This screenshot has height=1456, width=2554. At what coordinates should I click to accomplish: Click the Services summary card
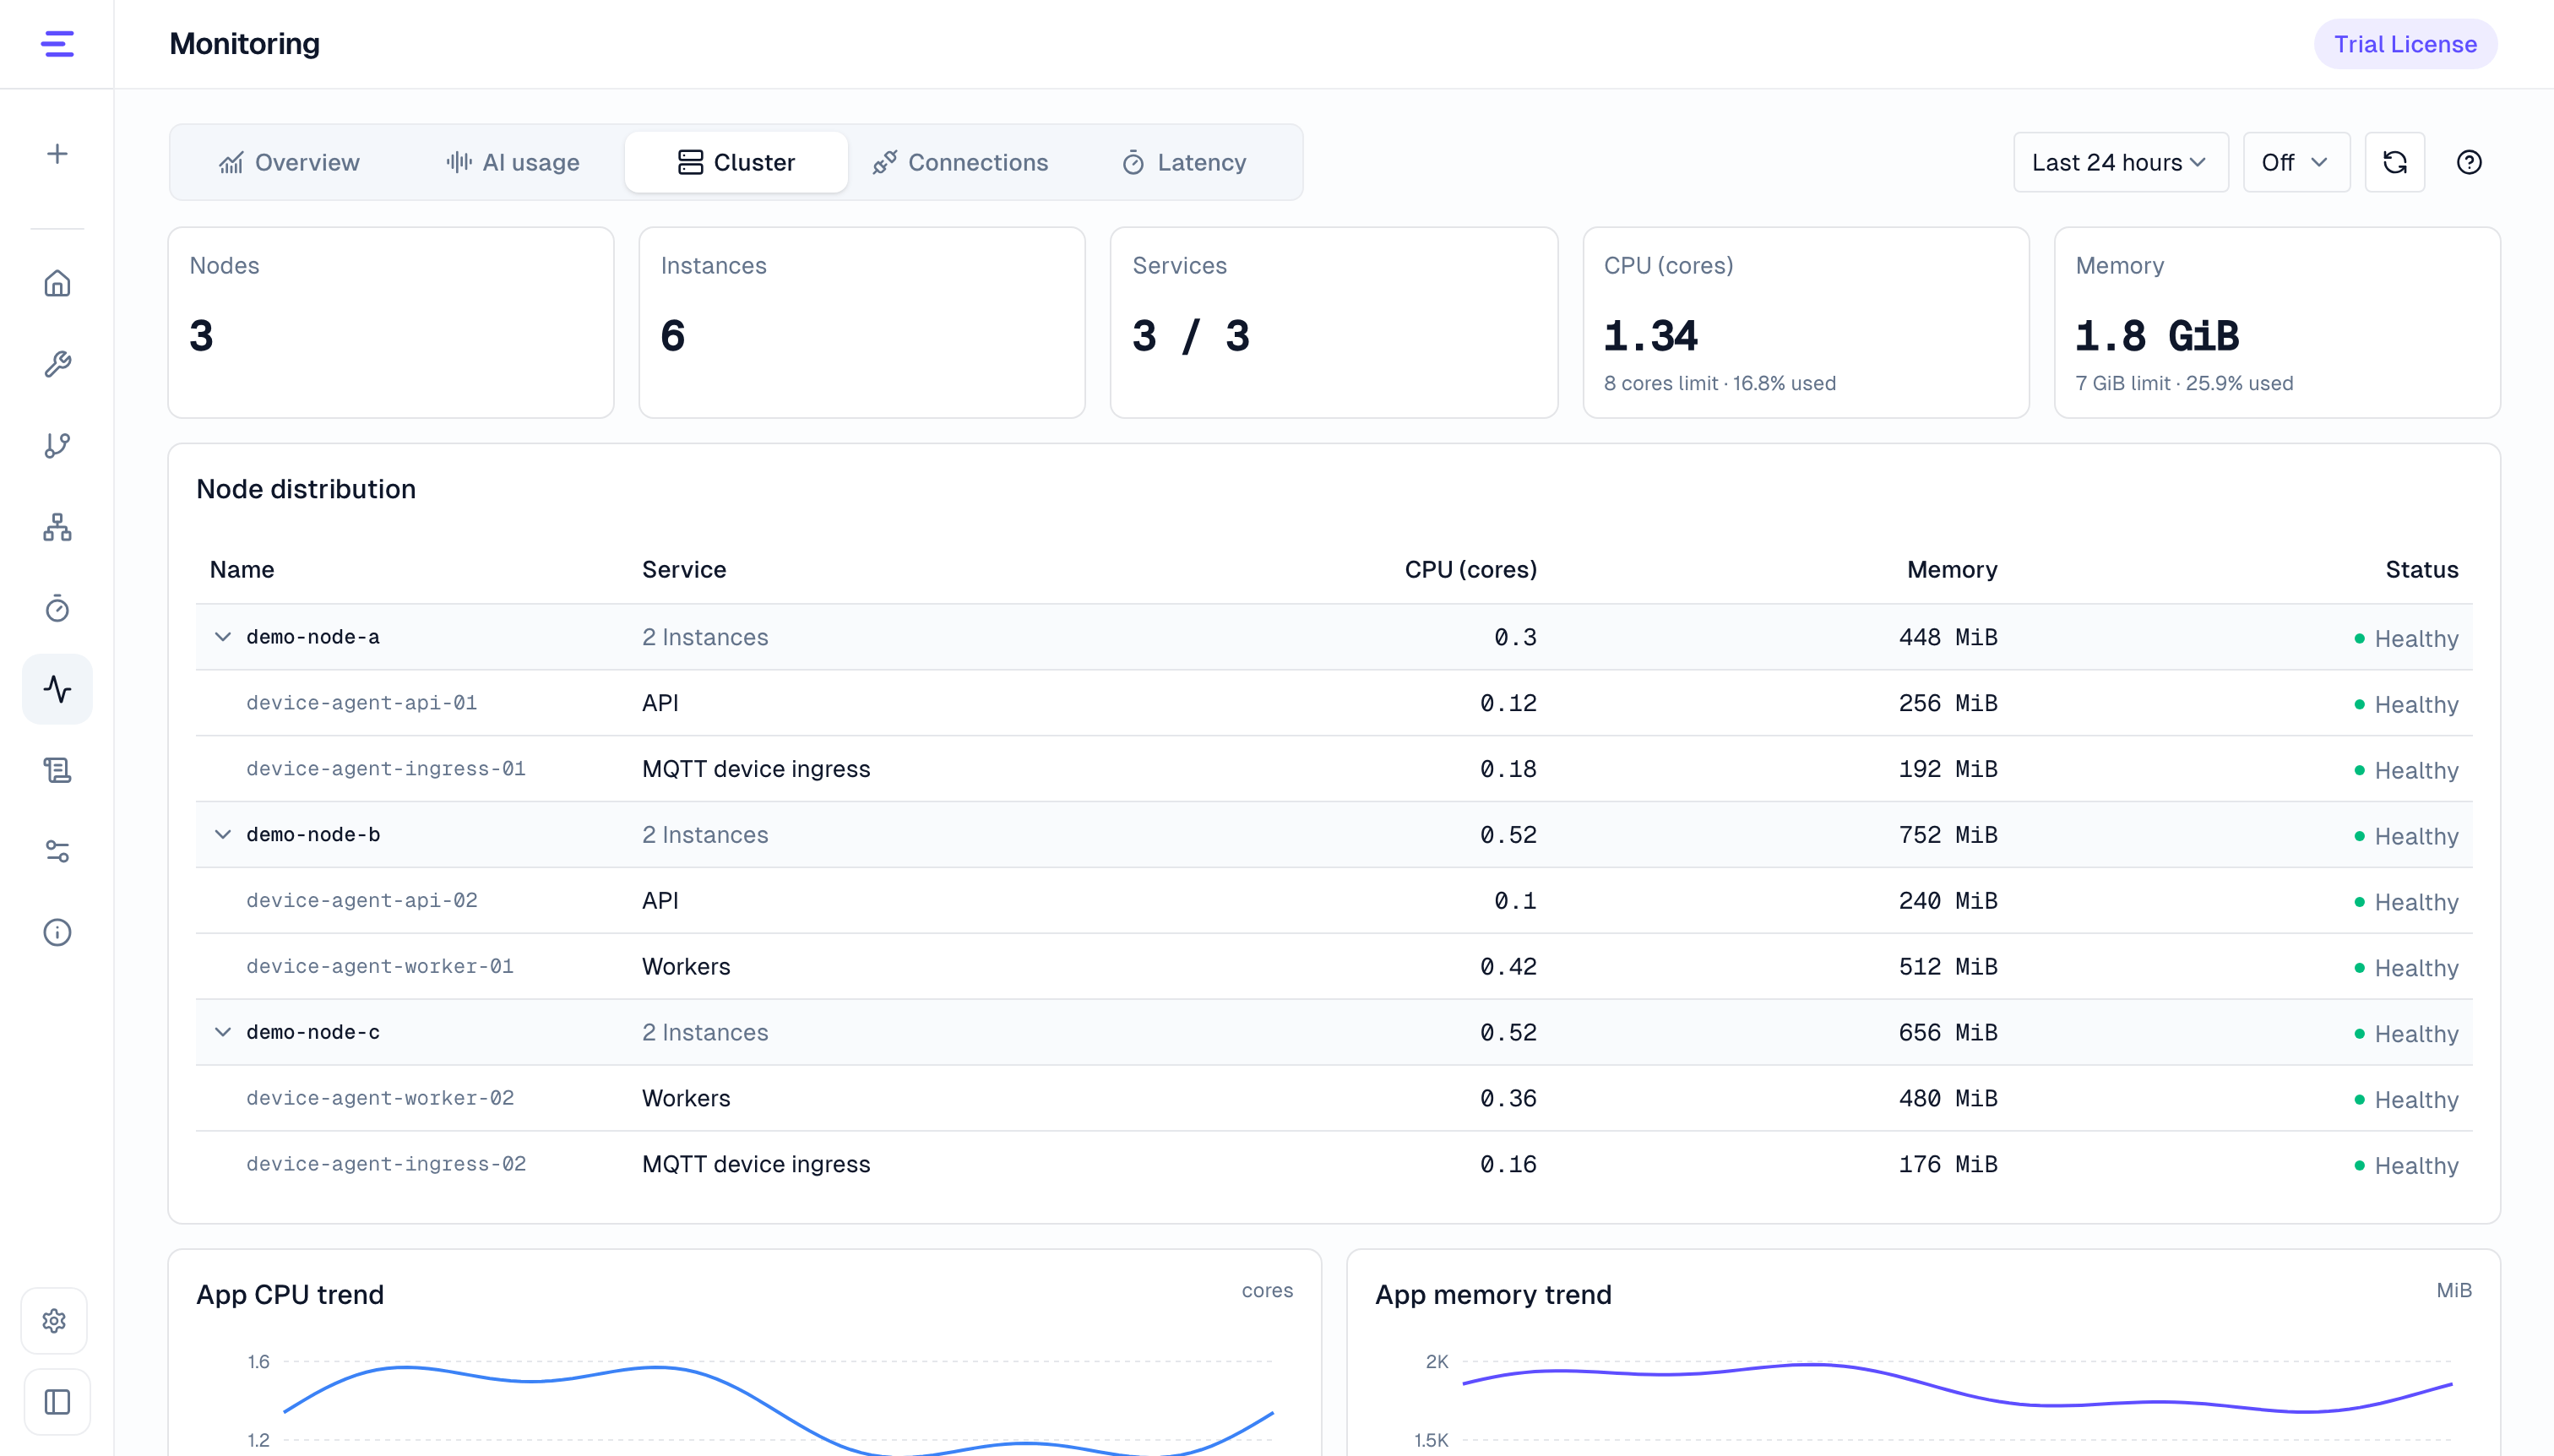tap(1334, 322)
